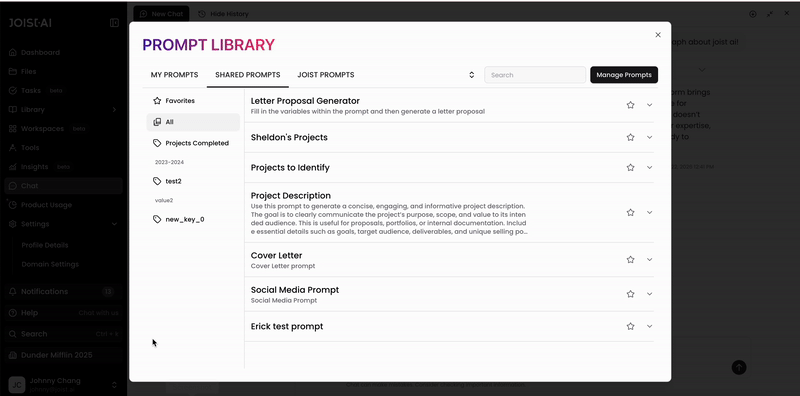800x396 pixels.
Task: Open the Sheldon's Projects prompt title
Action: [x=289, y=137]
